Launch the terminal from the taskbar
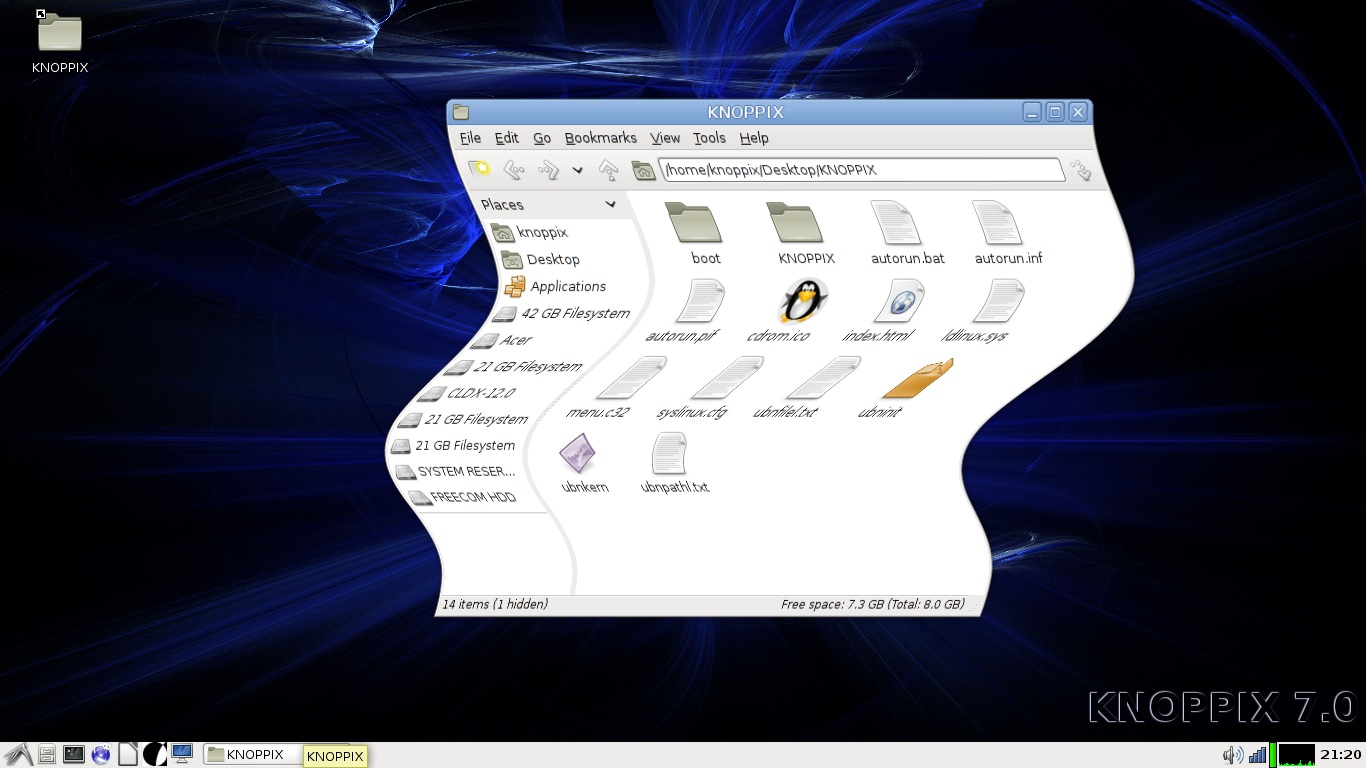Screen dimensions: 1366x768 [74, 755]
